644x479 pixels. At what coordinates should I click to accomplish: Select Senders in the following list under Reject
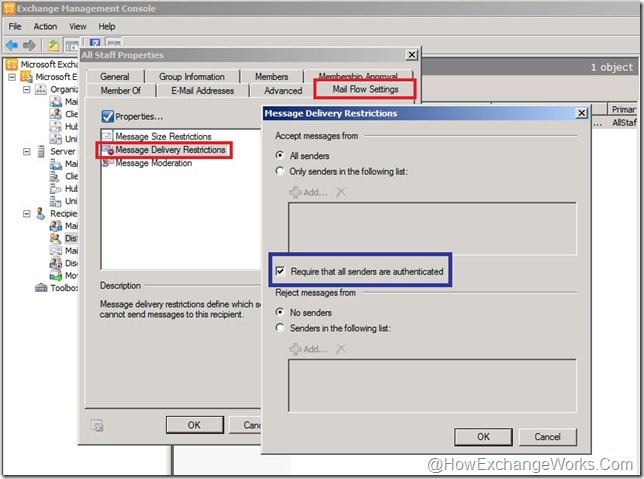tap(280, 328)
